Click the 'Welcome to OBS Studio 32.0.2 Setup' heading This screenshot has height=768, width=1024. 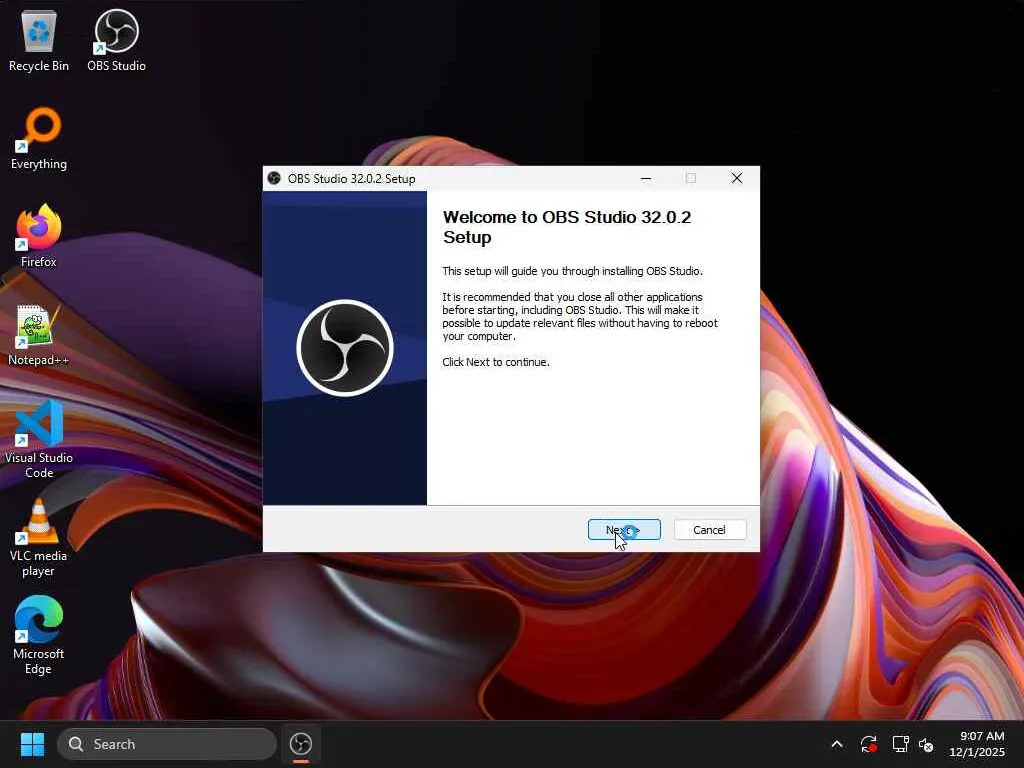pyautogui.click(x=566, y=227)
